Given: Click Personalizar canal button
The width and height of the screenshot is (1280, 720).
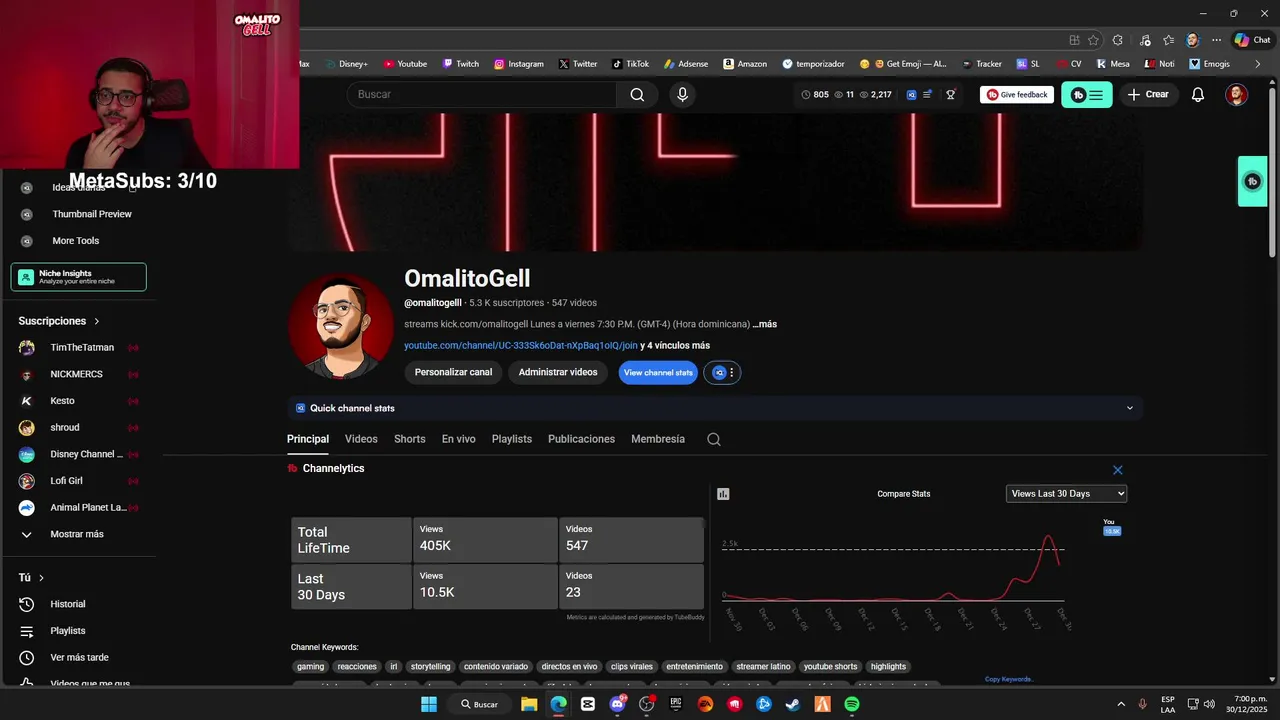Looking at the screenshot, I should [453, 372].
